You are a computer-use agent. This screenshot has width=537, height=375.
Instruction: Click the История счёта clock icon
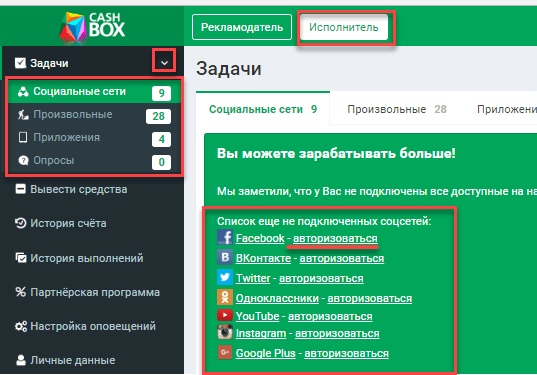tap(20, 223)
